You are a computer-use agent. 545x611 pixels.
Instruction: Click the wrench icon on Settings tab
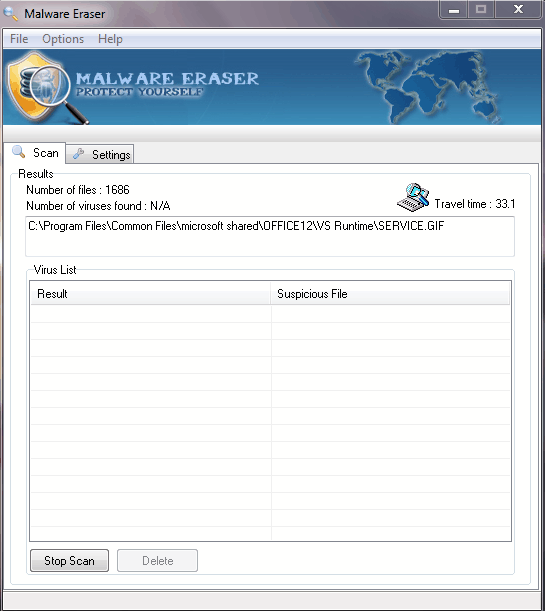click(79, 154)
